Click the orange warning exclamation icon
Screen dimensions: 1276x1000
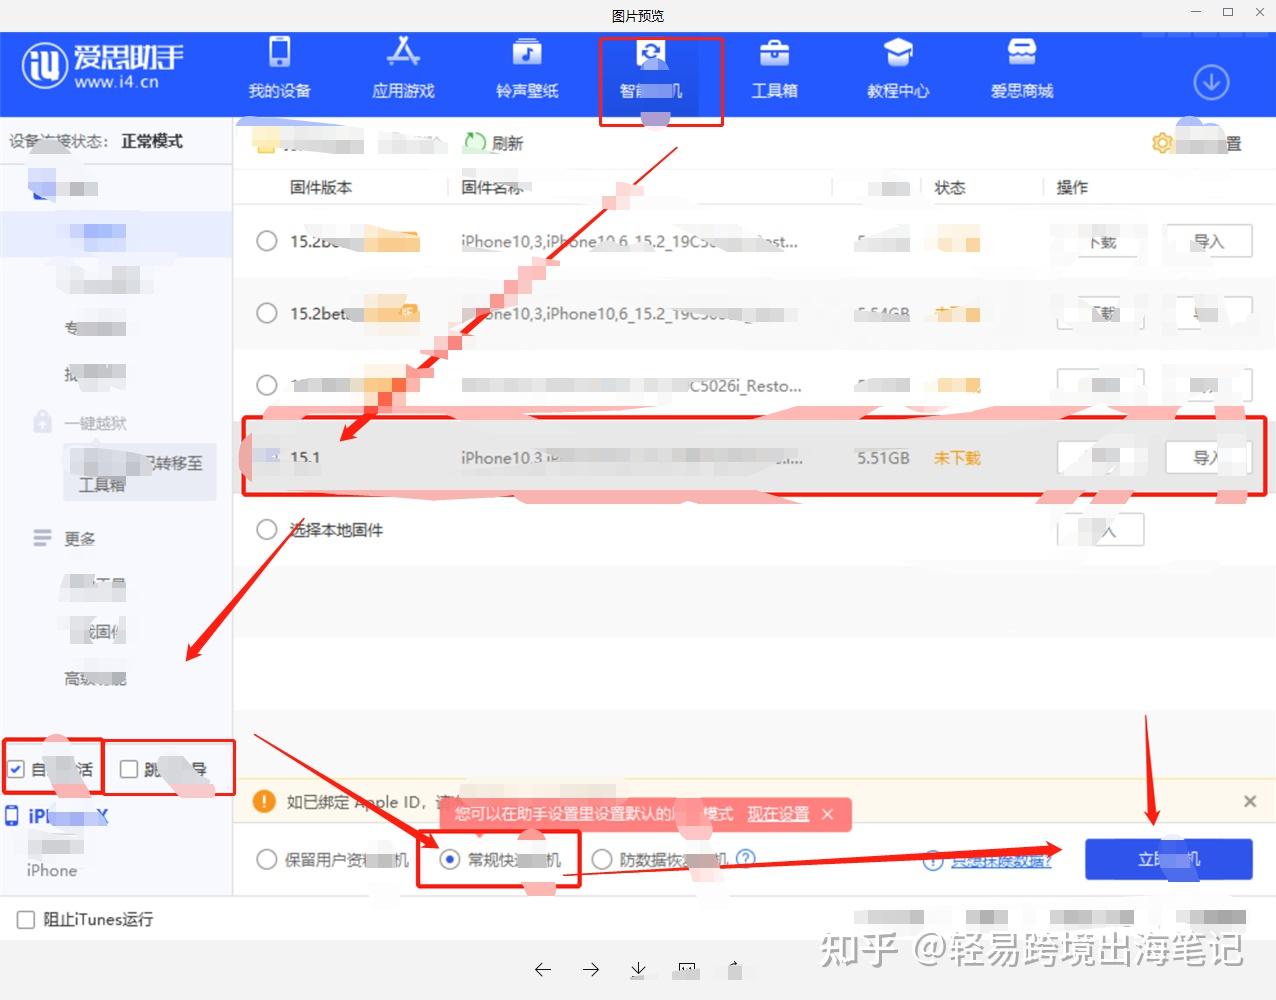264,802
